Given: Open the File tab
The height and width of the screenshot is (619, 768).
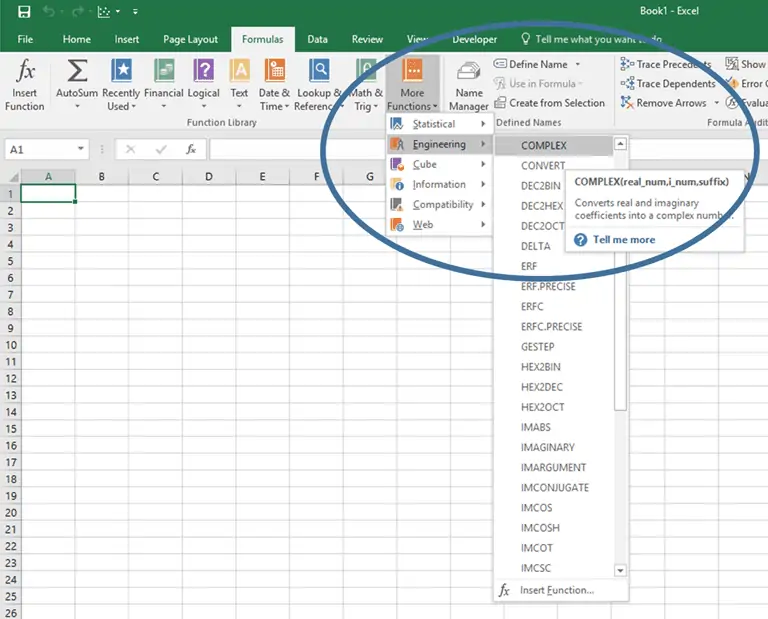Looking at the screenshot, I should point(25,39).
